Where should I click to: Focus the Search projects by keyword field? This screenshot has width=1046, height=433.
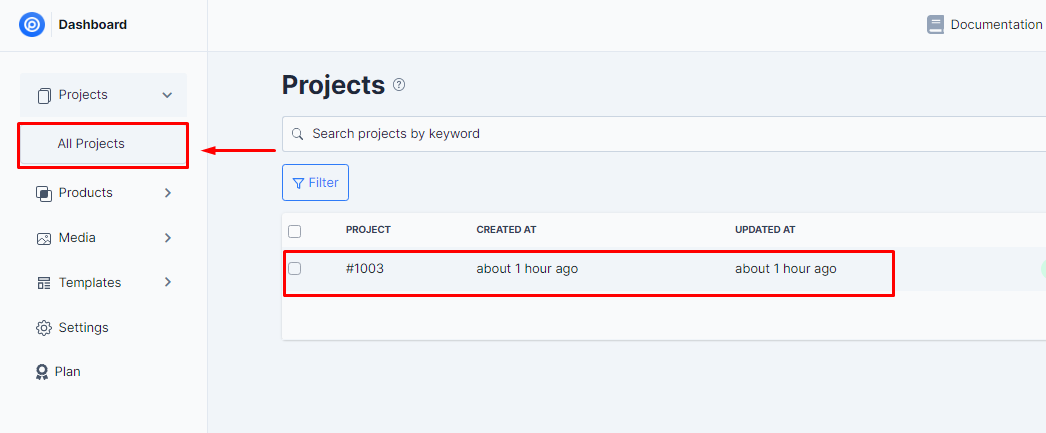point(664,134)
